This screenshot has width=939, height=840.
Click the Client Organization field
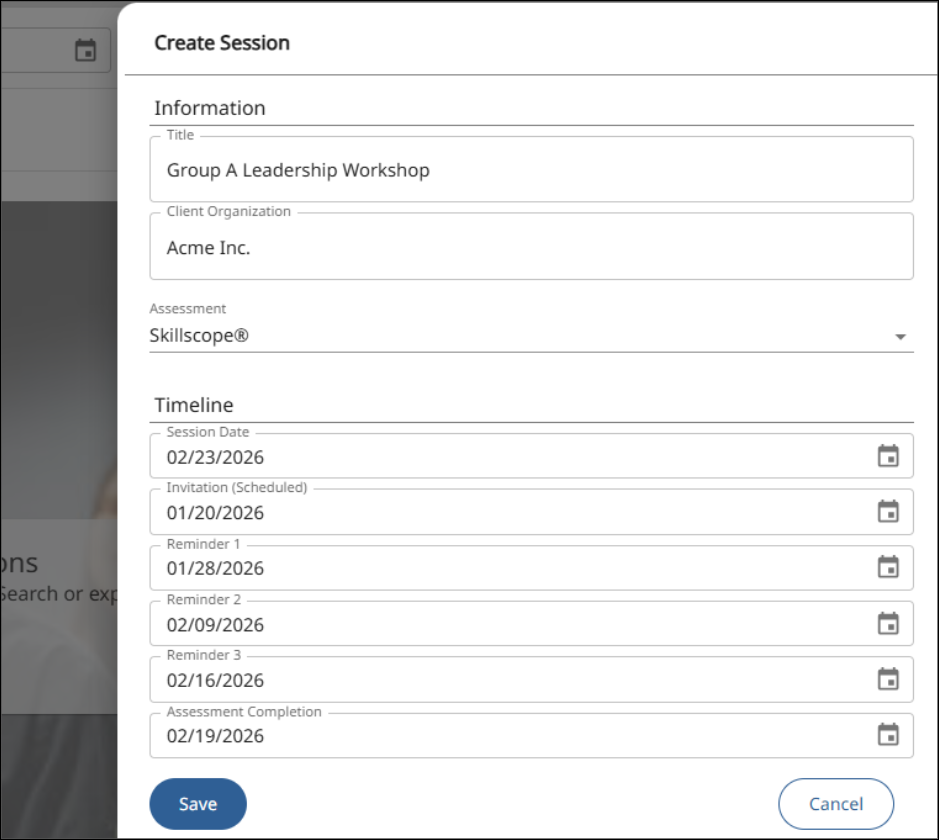point(531,247)
